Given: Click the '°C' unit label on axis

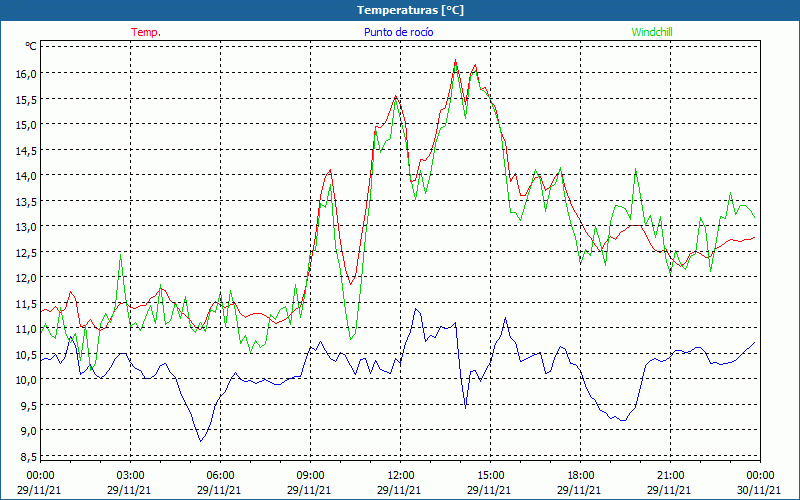Looking at the screenshot, I should click(31, 46).
